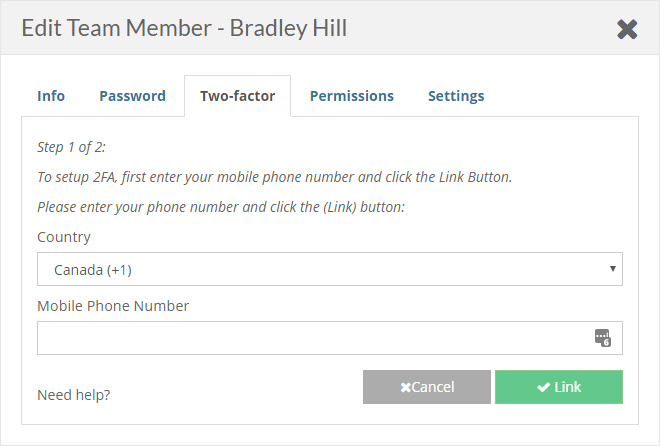Click the checkmark icon on Link button

pos(543,387)
